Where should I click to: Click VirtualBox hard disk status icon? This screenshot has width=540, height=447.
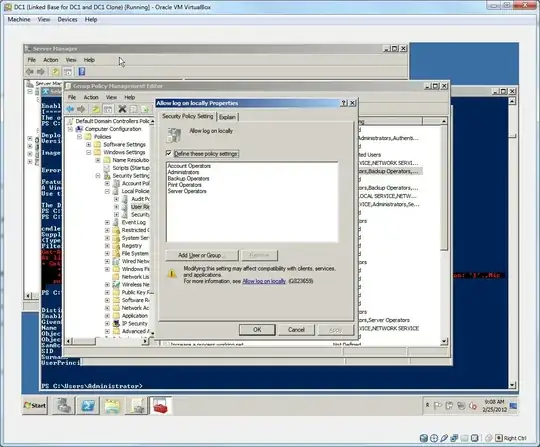tap(424, 438)
